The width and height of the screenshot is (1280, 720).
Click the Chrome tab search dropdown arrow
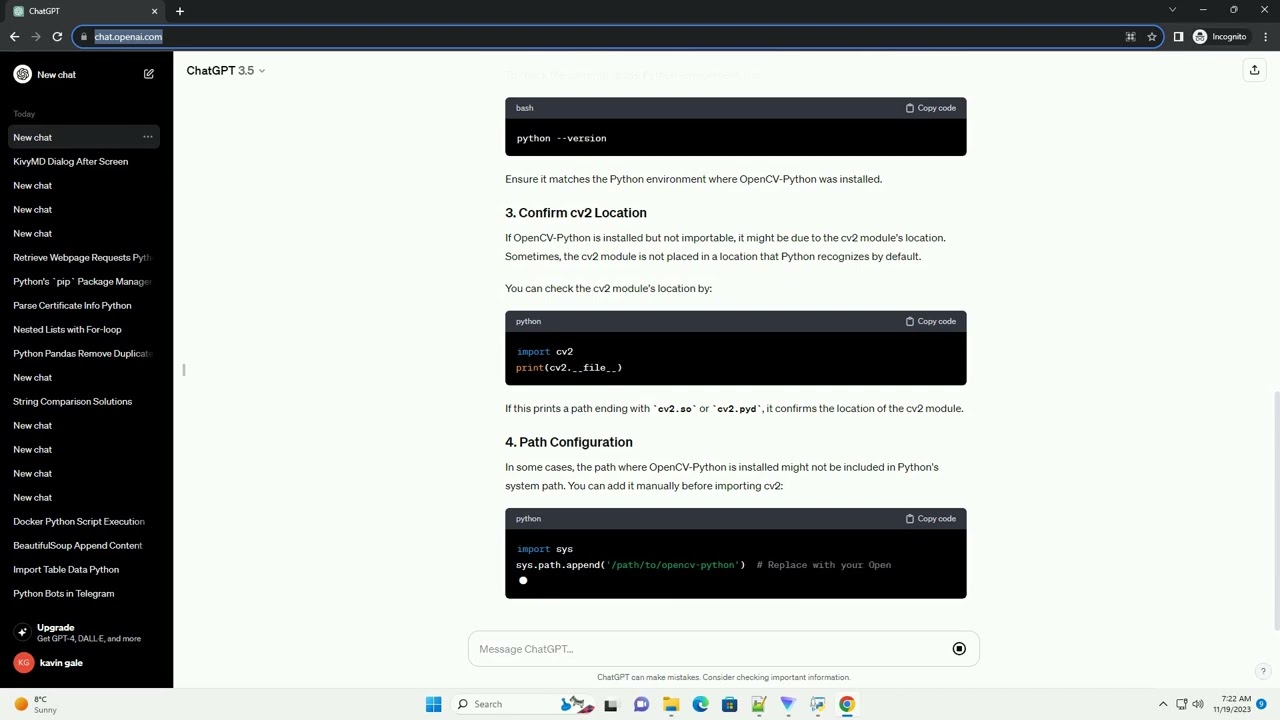[1172, 10]
